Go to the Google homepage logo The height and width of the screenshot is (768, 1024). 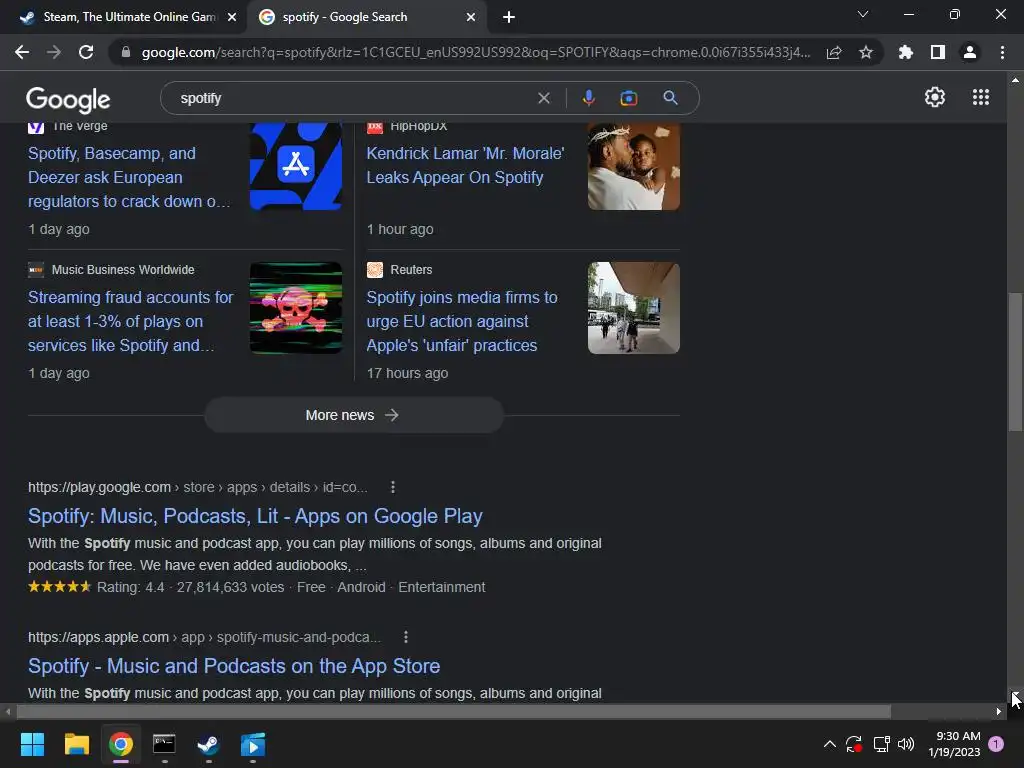(68, 99)
